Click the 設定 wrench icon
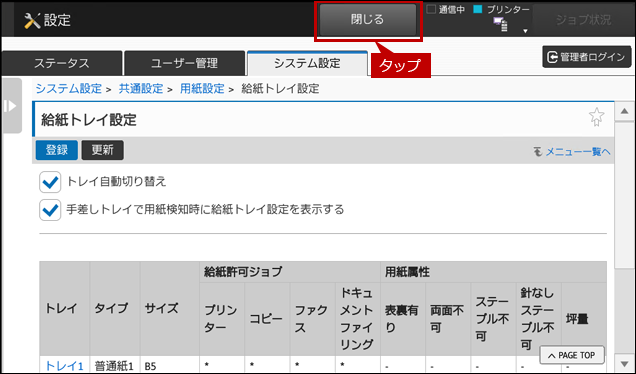Viewport: 636px width, 374px height. tap(32, 20)
